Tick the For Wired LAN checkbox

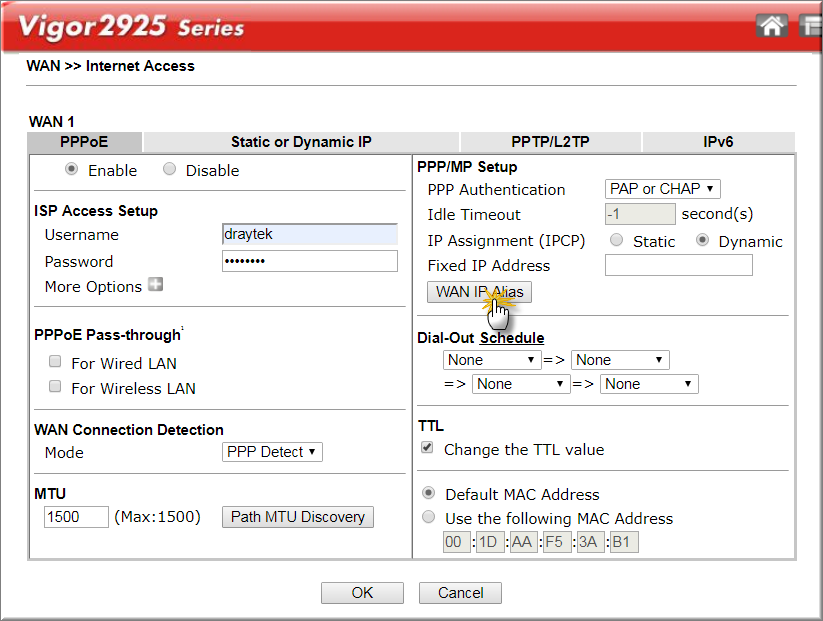pyautogui.click(x=55, y=361)
